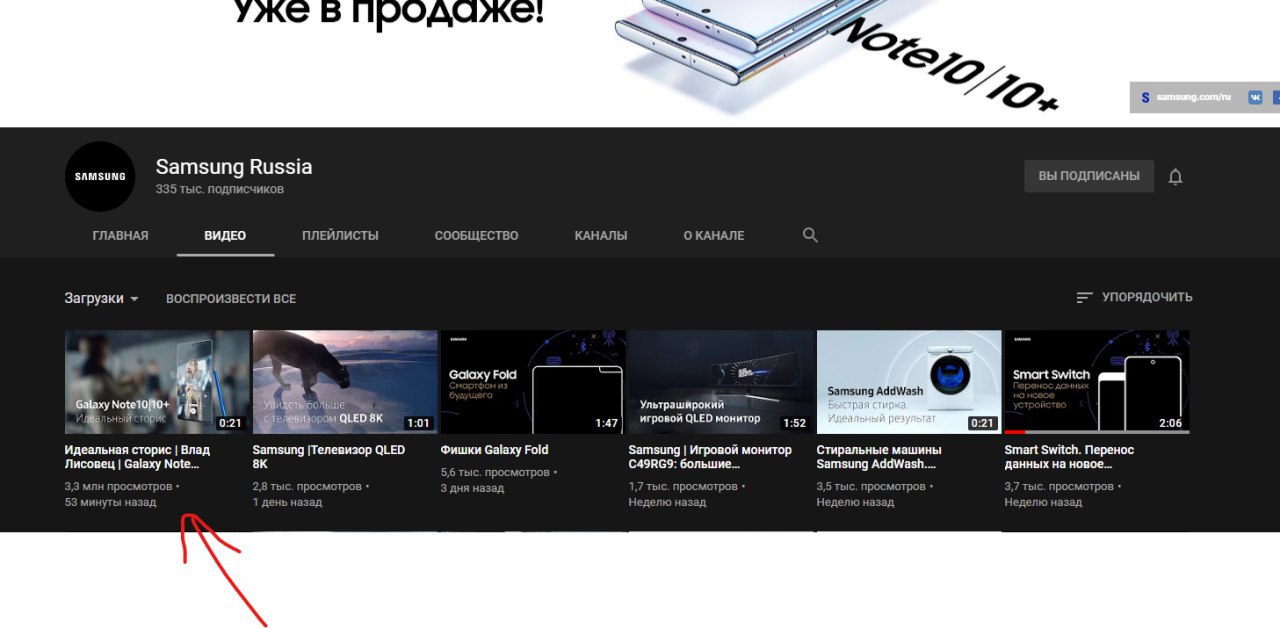1280x628 pixels.
Task: Click title 'Стиральные машины Samsung AddWash'
Action: click(879, 457)
